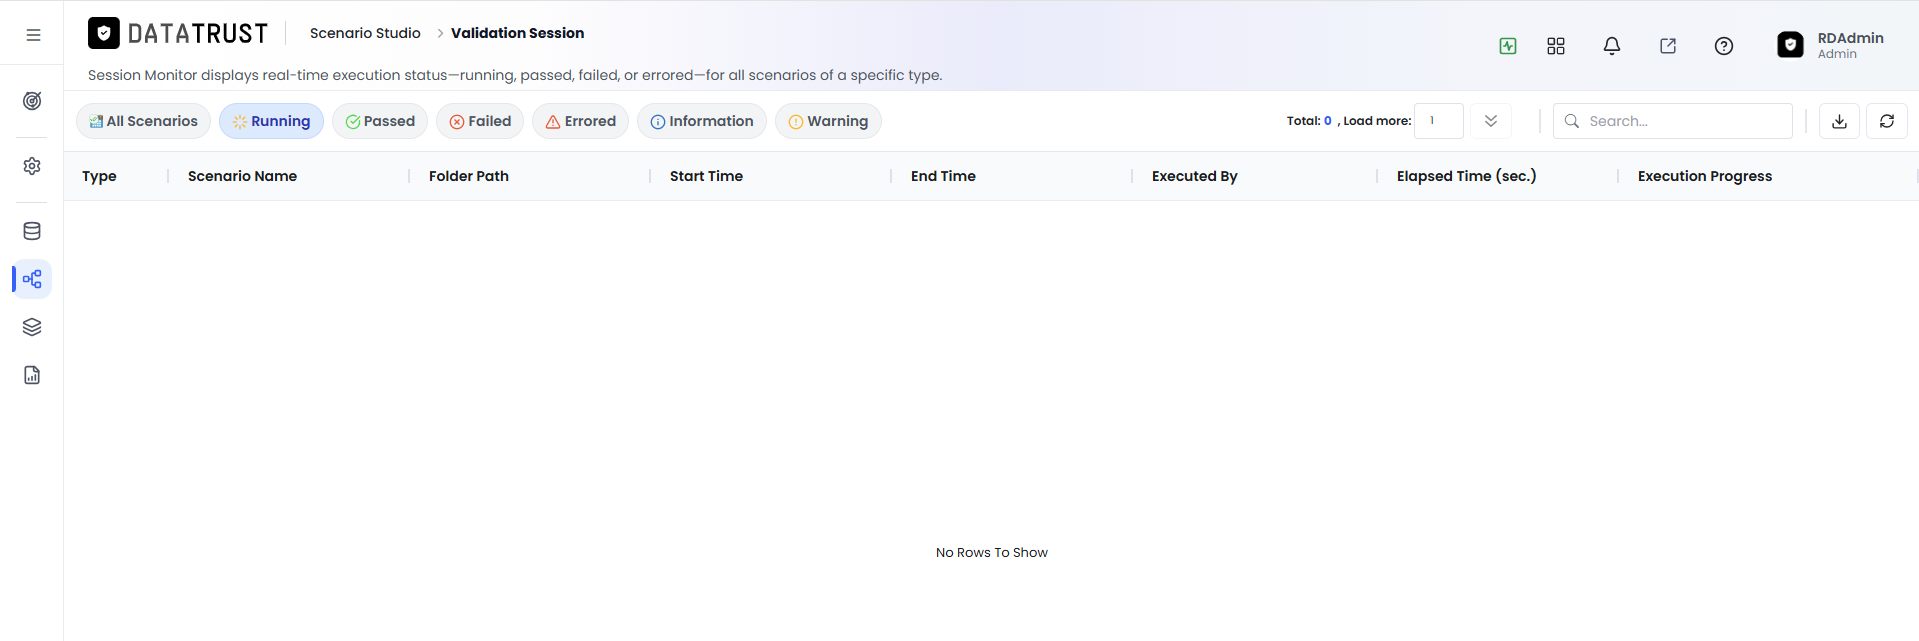
Task: Sort by the Type column header
Action: [x=99, y=176]
